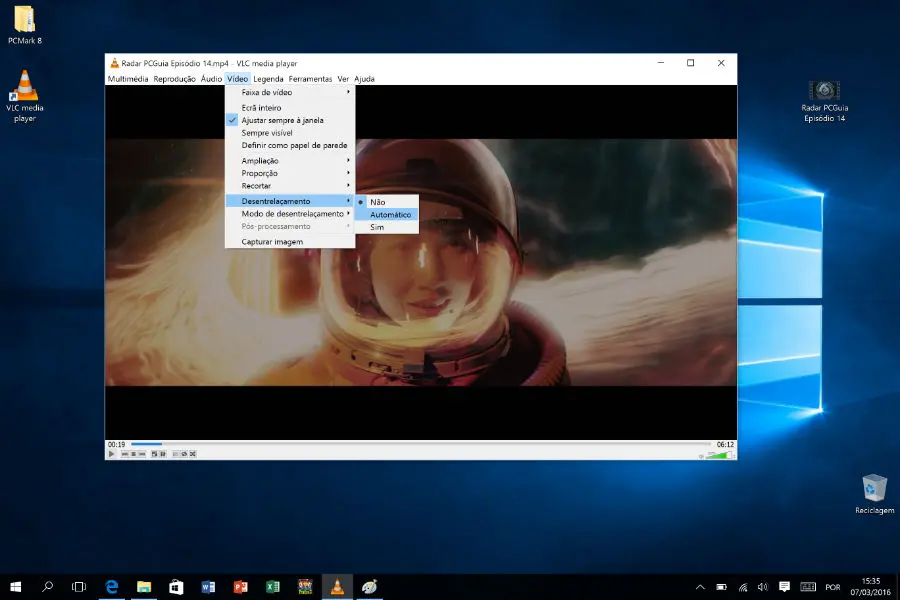Click the elapsed time 00:19 label
Screen dimensions: 900x600
point(117,444)
